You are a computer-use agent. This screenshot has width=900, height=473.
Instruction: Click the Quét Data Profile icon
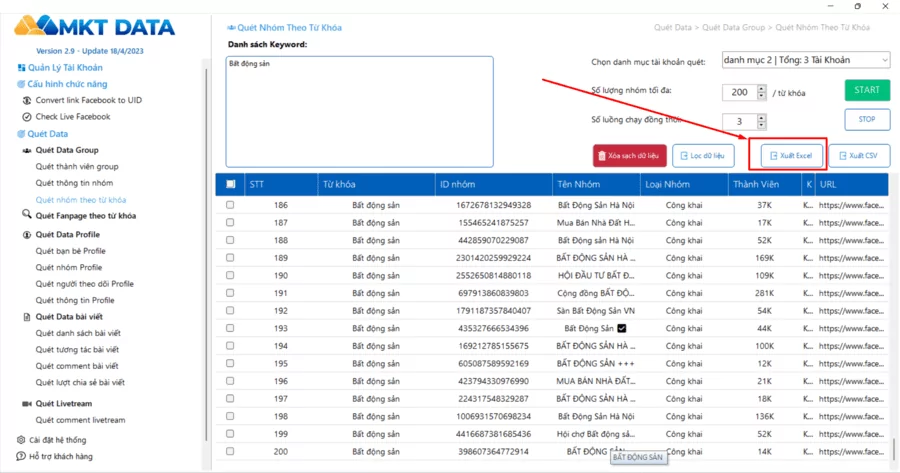(27, 235)
